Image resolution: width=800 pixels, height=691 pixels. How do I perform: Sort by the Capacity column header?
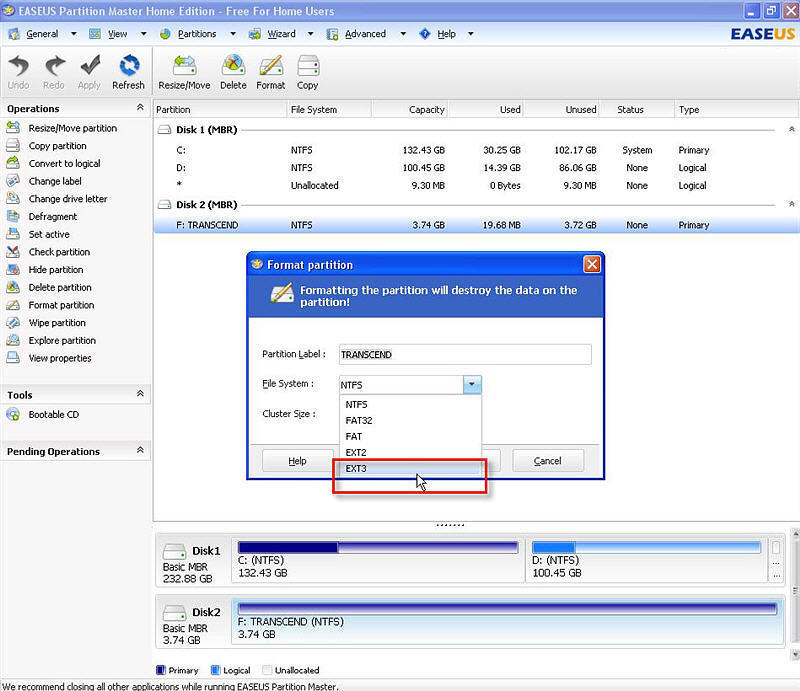(410, 110)
